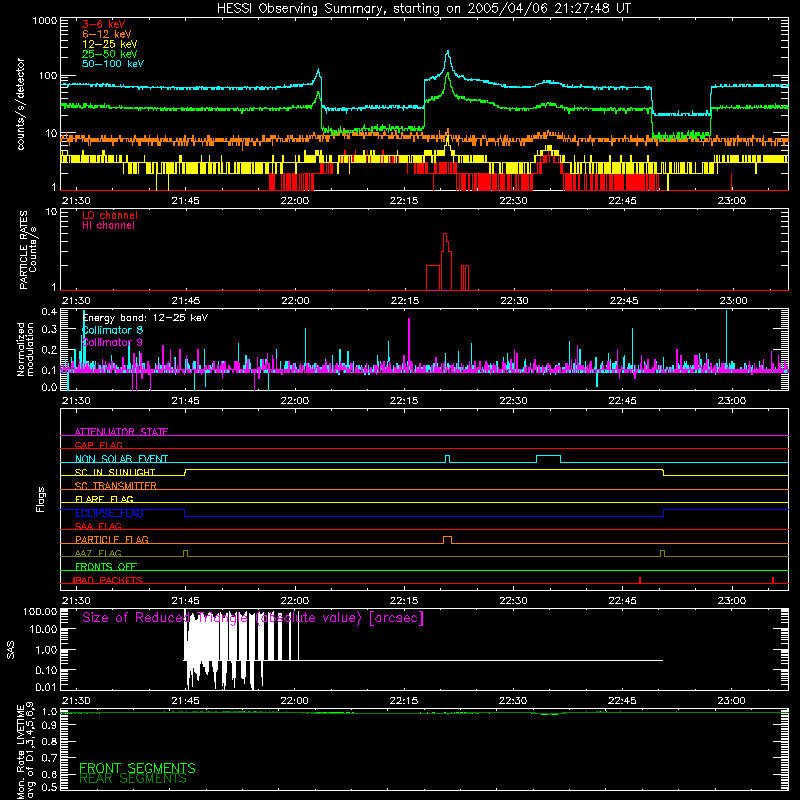Select the cyan 50-100 keV legend entry
Screen dimensions: 800x800
(113, 64)
